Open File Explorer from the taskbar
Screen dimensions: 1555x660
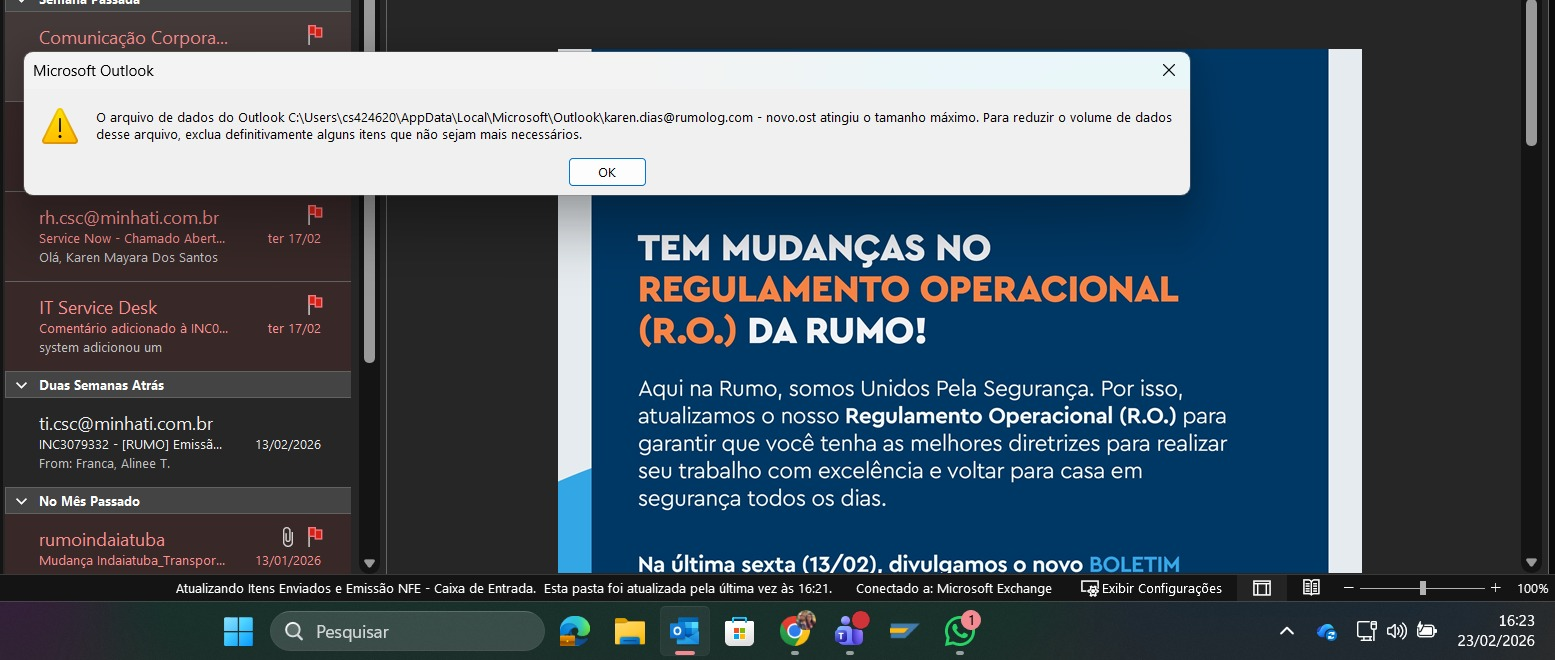[x=629, y=631]
